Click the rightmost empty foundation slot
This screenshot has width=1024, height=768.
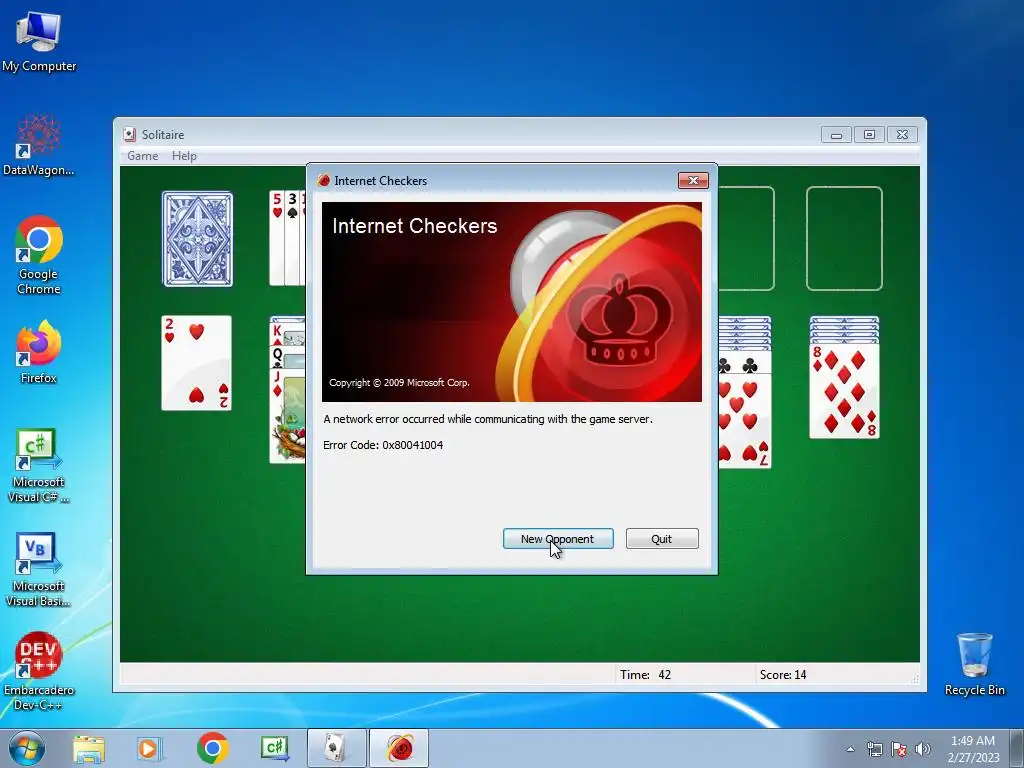pos(844,238)
